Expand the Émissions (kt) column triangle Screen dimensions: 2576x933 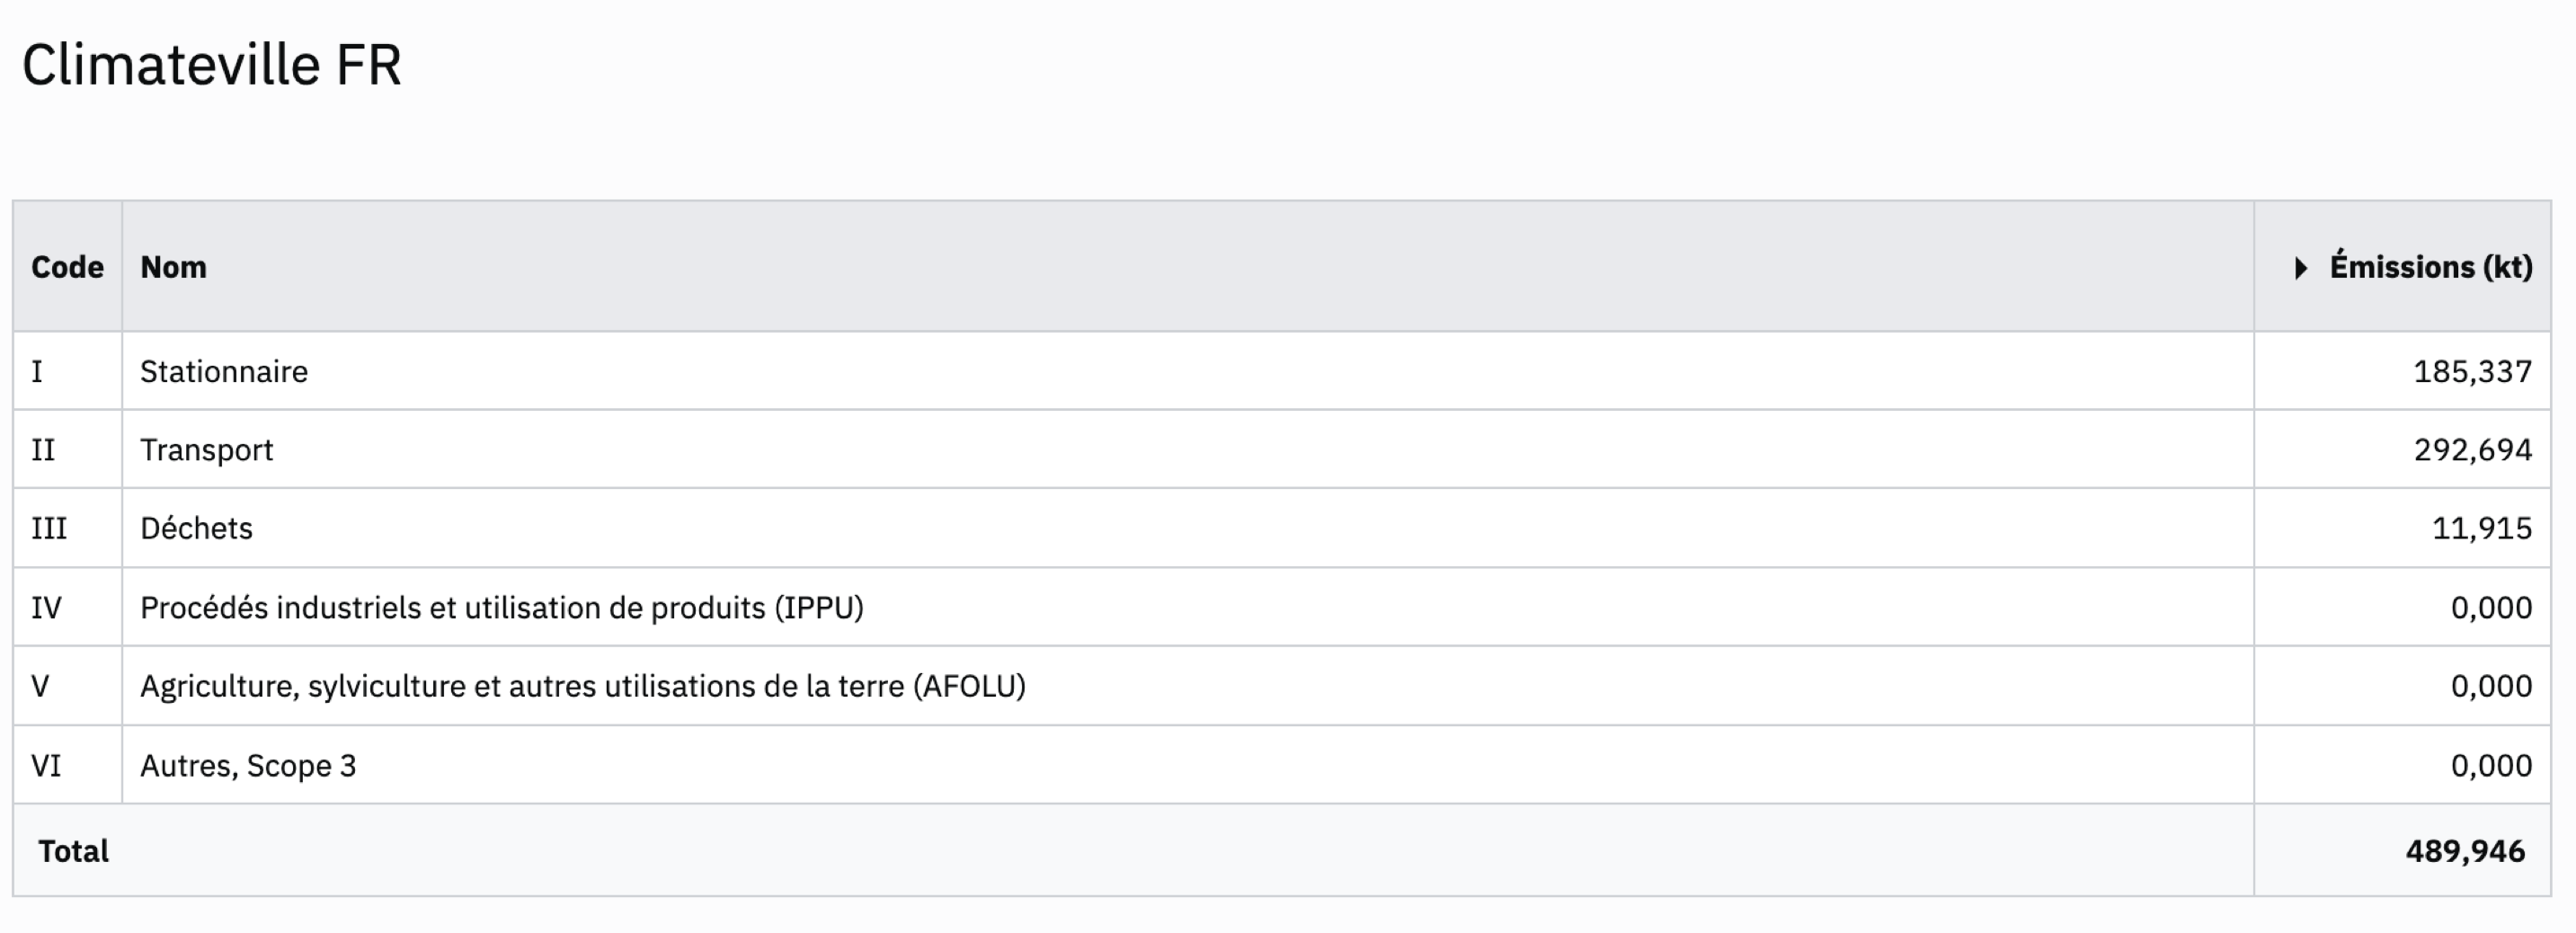point(2300,268)
